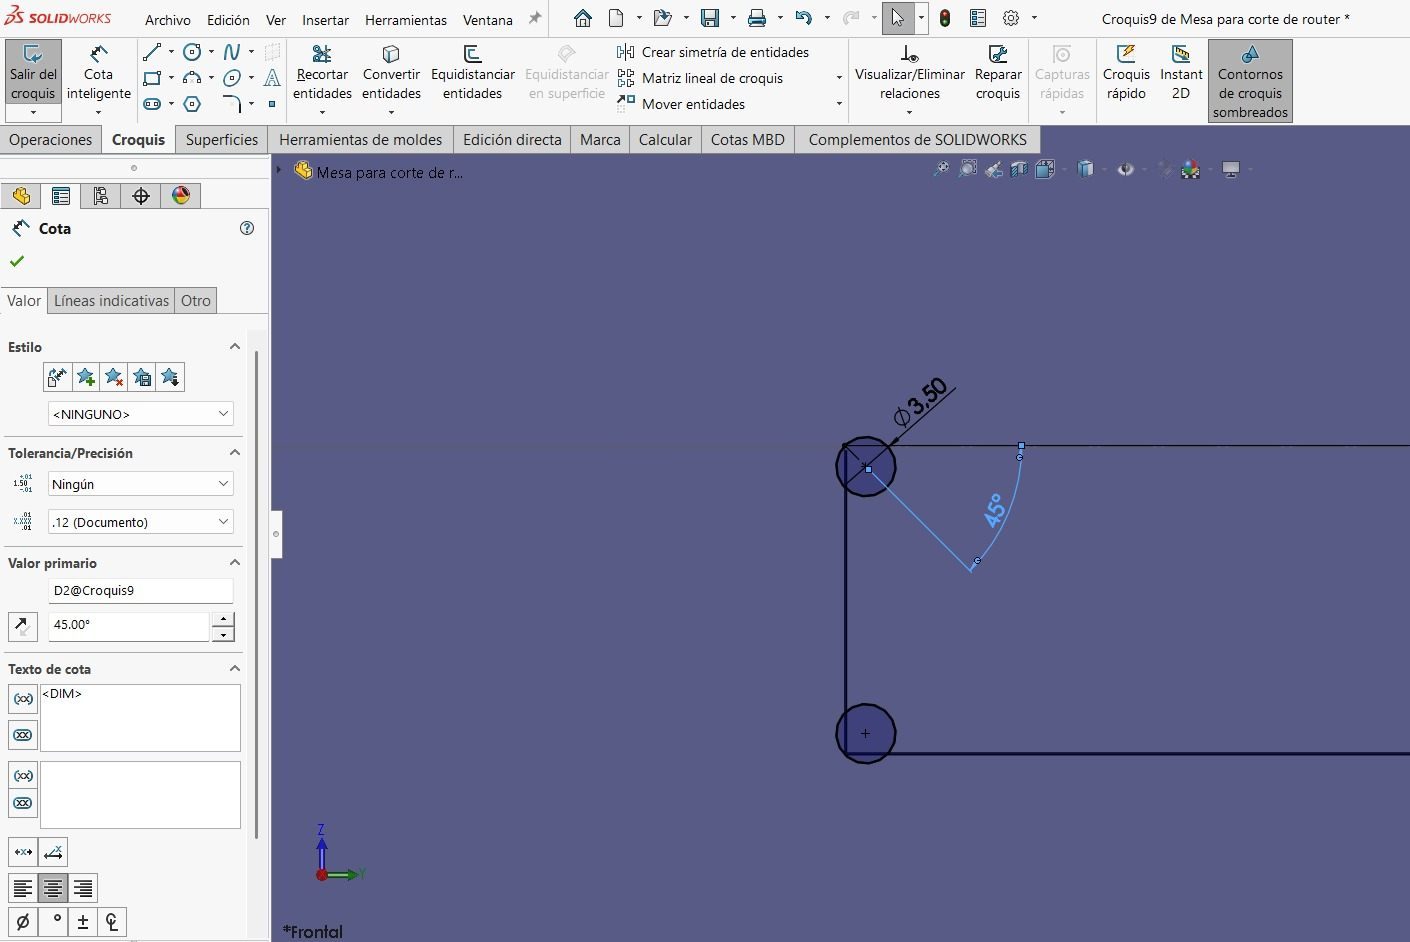Click Recortar entidades tool

click(322, 72)
